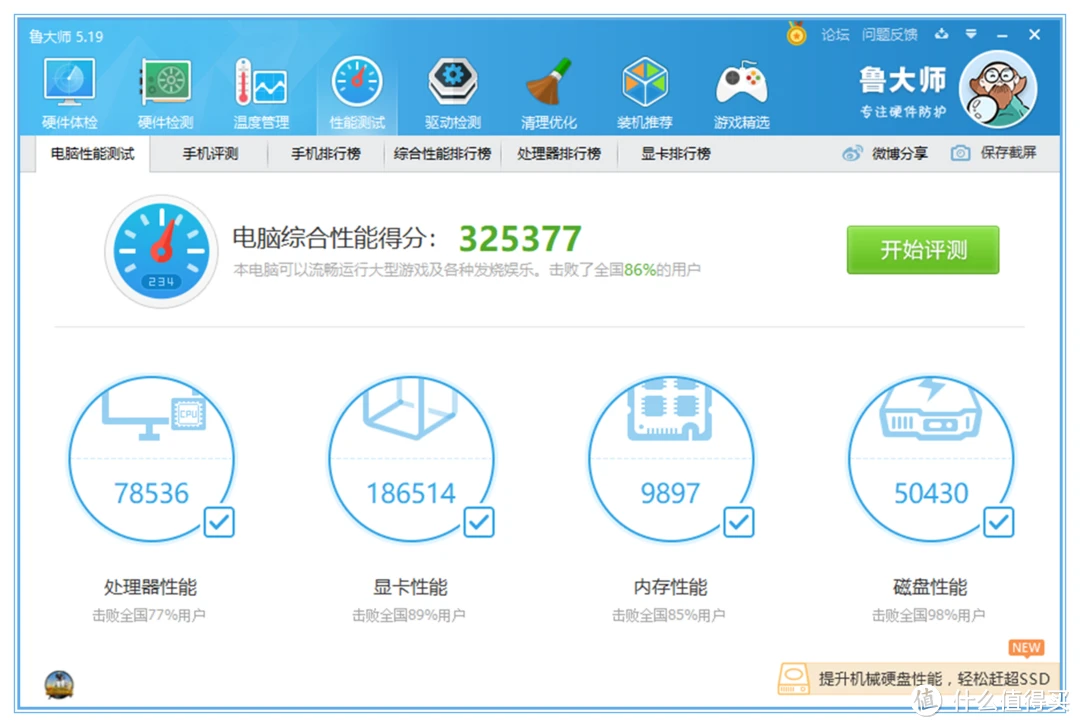Click the speedometer gauge score icon

pos(161,252)
